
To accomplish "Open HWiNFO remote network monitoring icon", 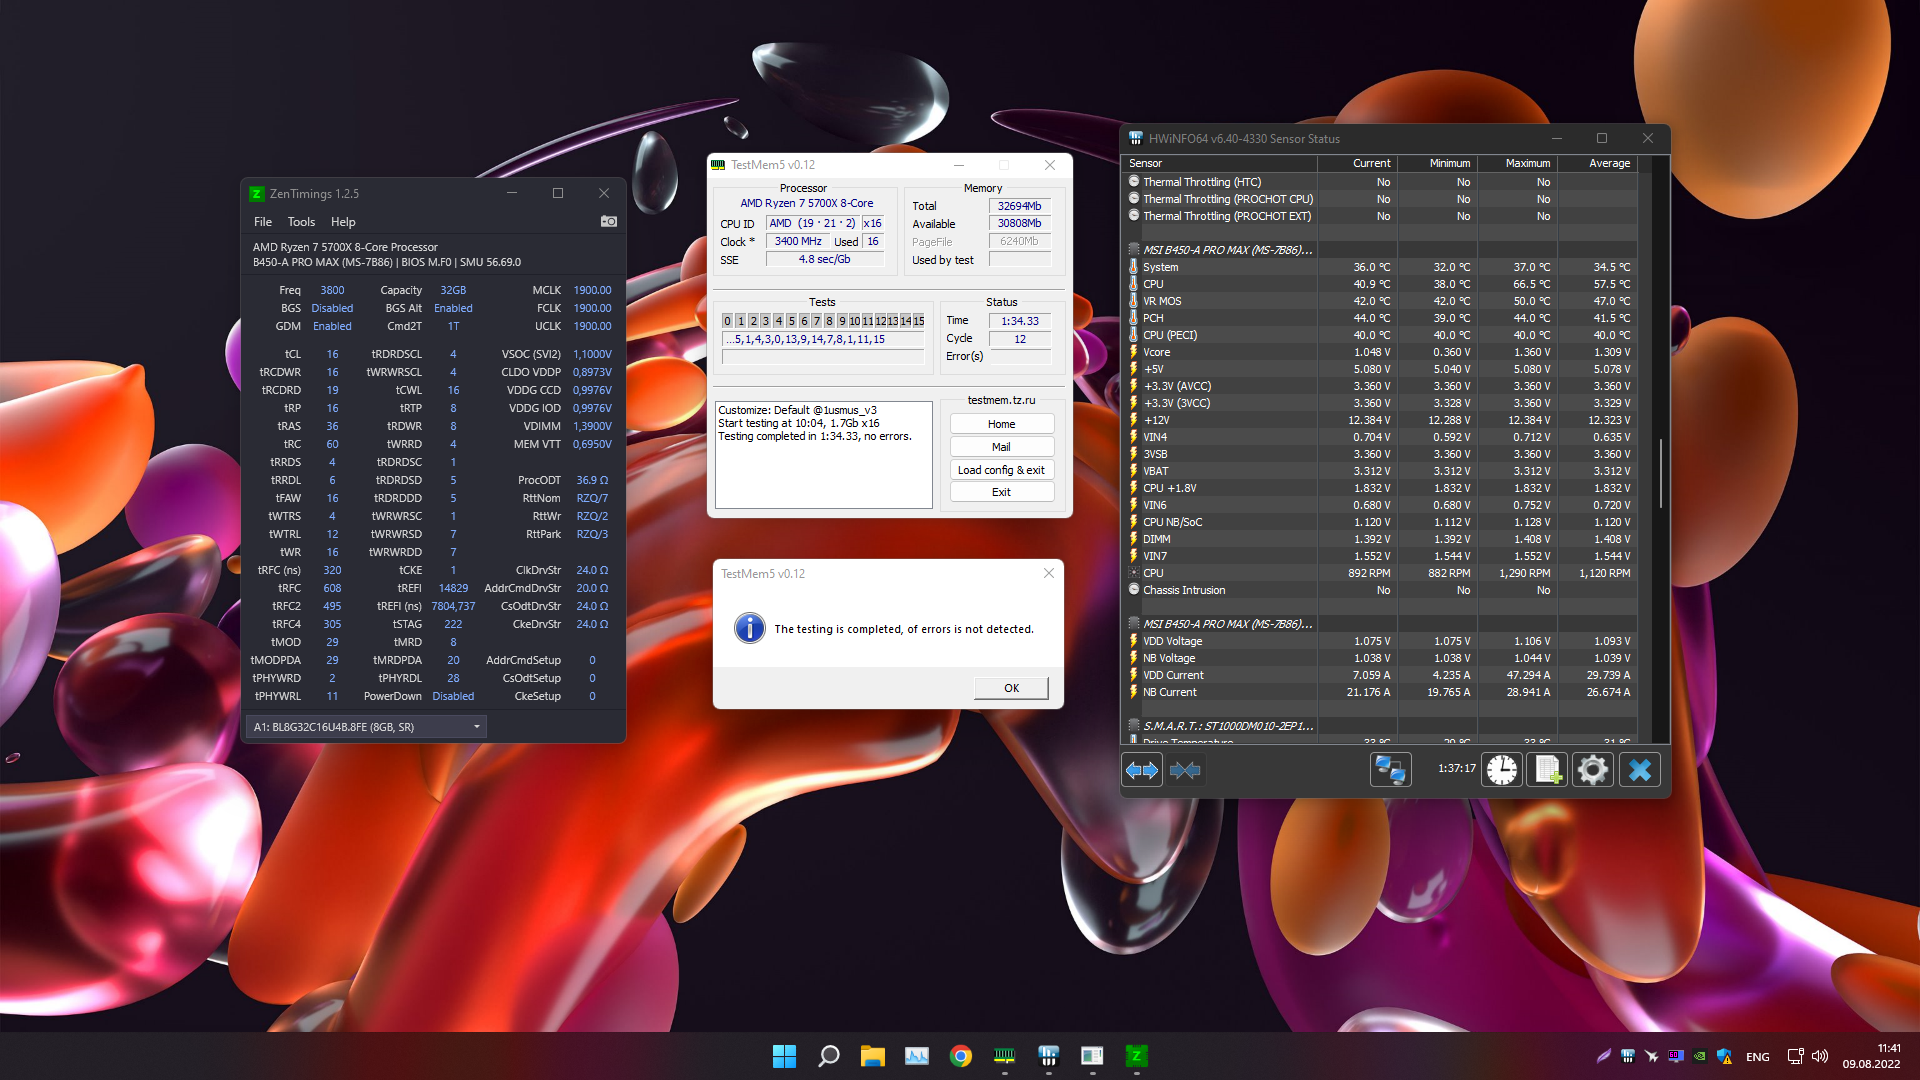I will pyautogui.click(x=1390, y=770).
